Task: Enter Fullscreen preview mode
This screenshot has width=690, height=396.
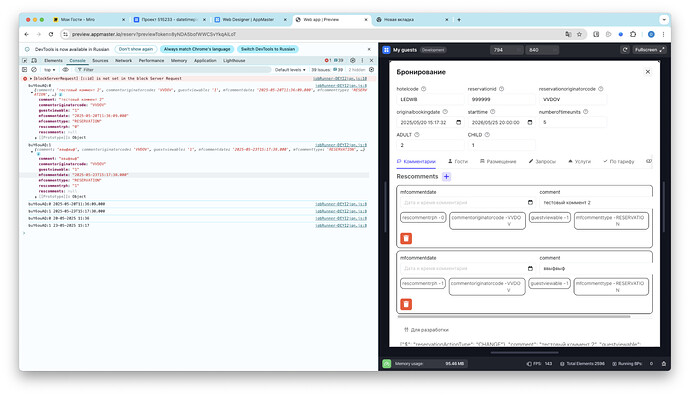Action: 649,50
